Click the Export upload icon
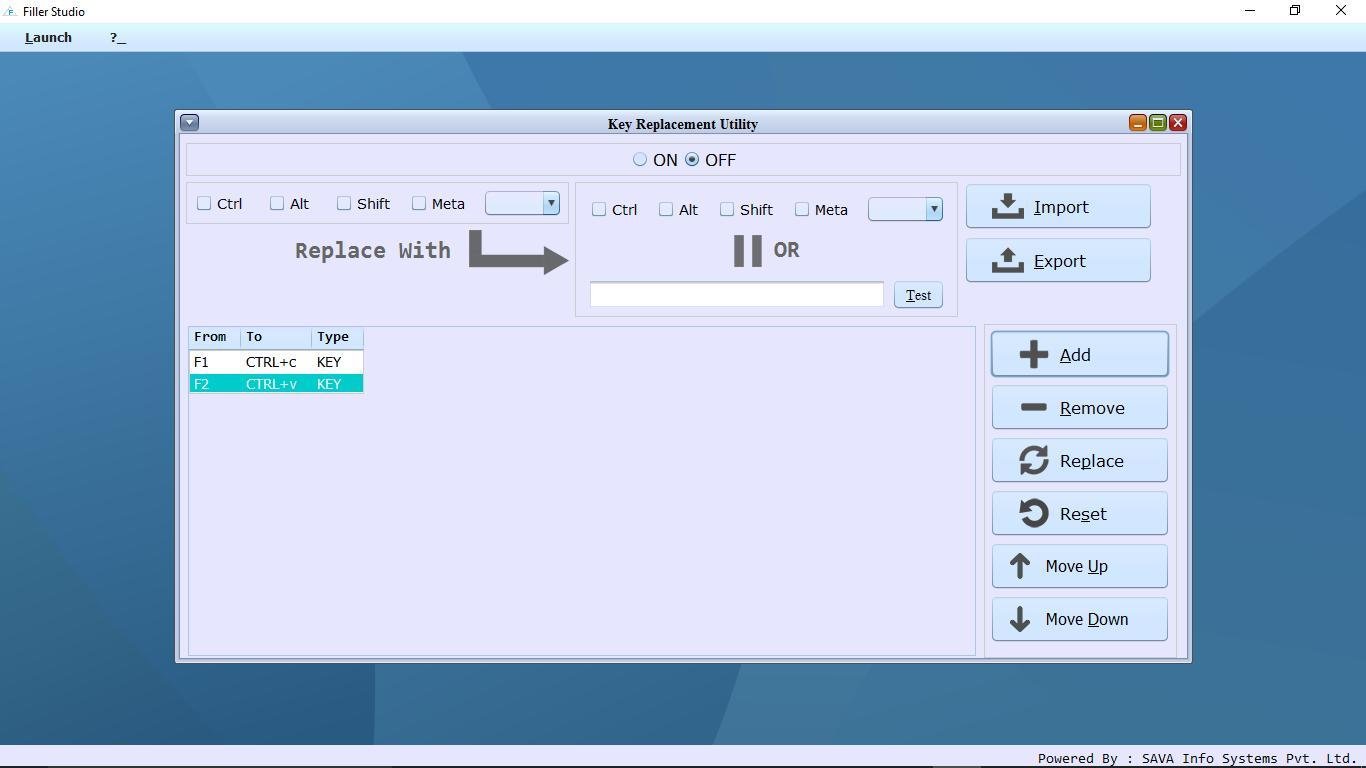 click(x=1008, y=261)
